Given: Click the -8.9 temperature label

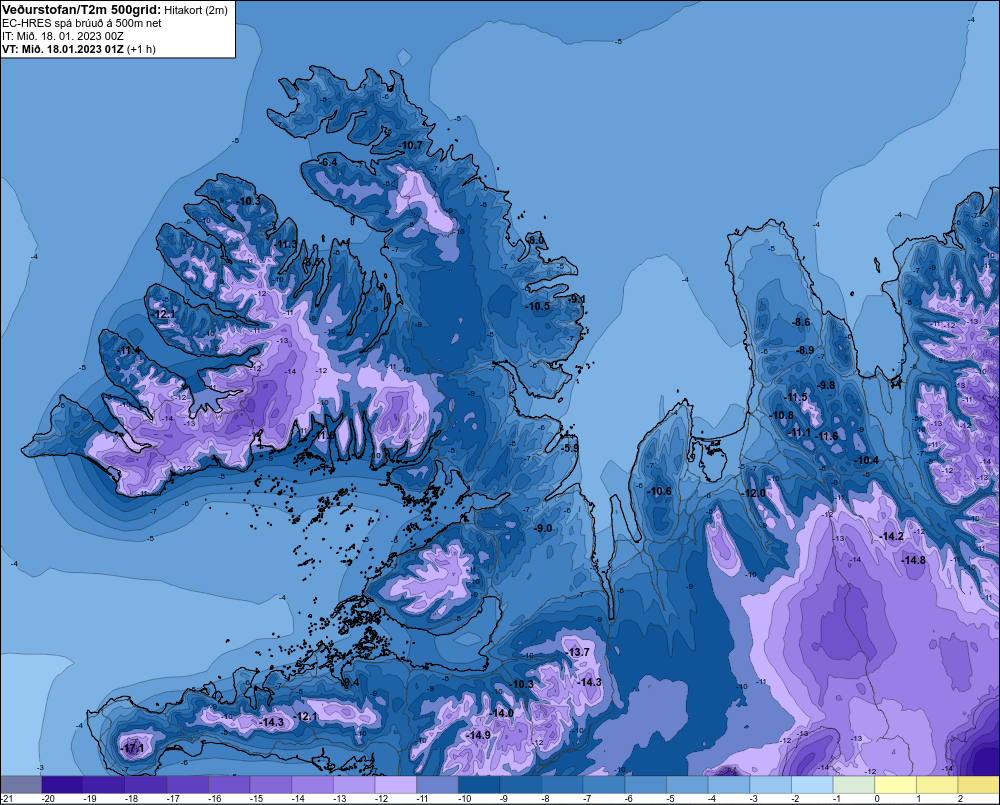Looking at the screenshot, I should (x=805, y=350).
